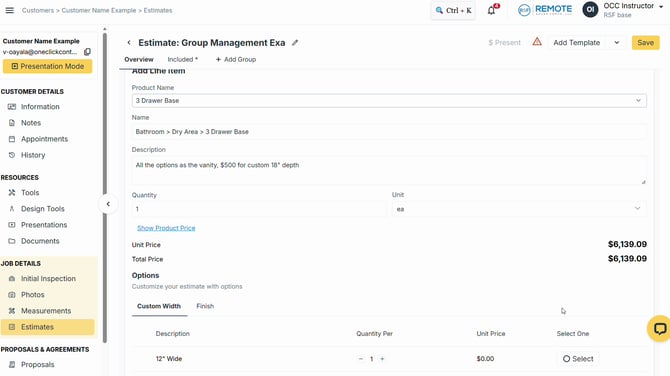Screen dimensions: 670x376
Task: Select the 12" Wide option radio
Action: pyautogui.click(x=578, y=359)
